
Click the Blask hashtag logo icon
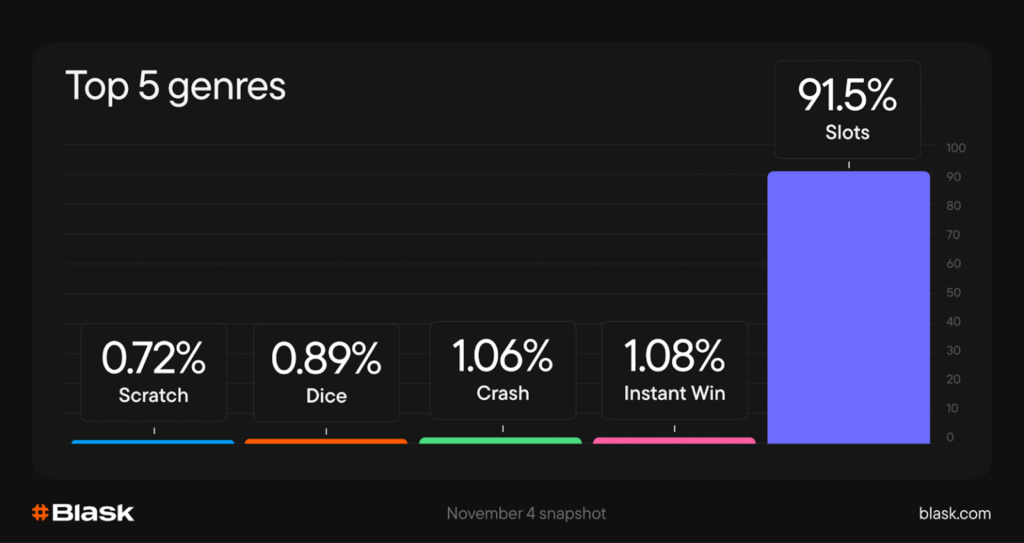click(x=40, y=513)
